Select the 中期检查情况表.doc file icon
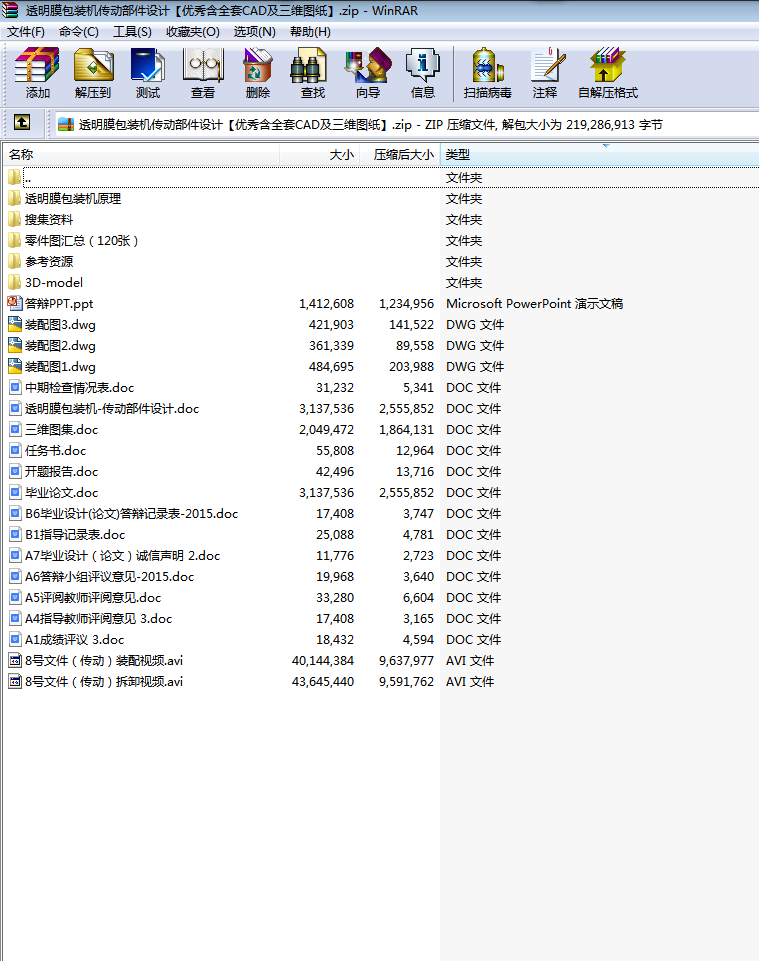Viewport: 759px width, 961px height. pos(15,387)
